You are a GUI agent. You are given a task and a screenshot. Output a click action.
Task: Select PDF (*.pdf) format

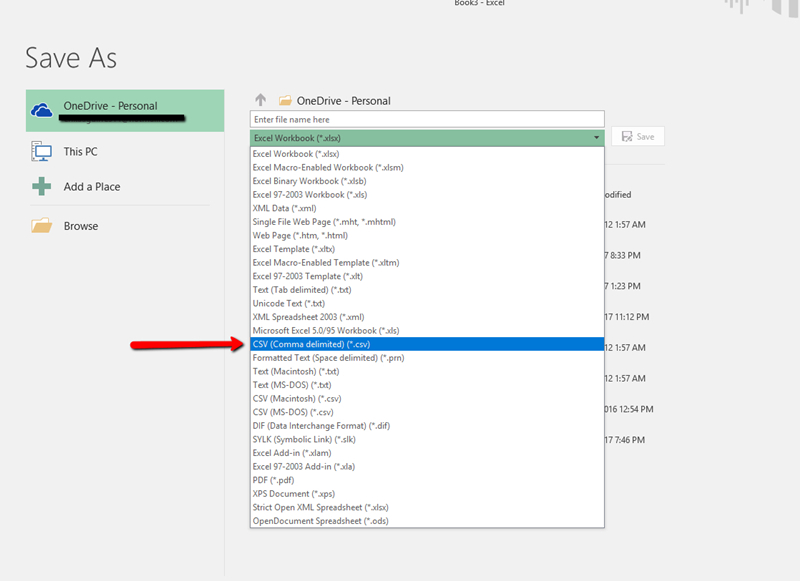click(427, 480)
